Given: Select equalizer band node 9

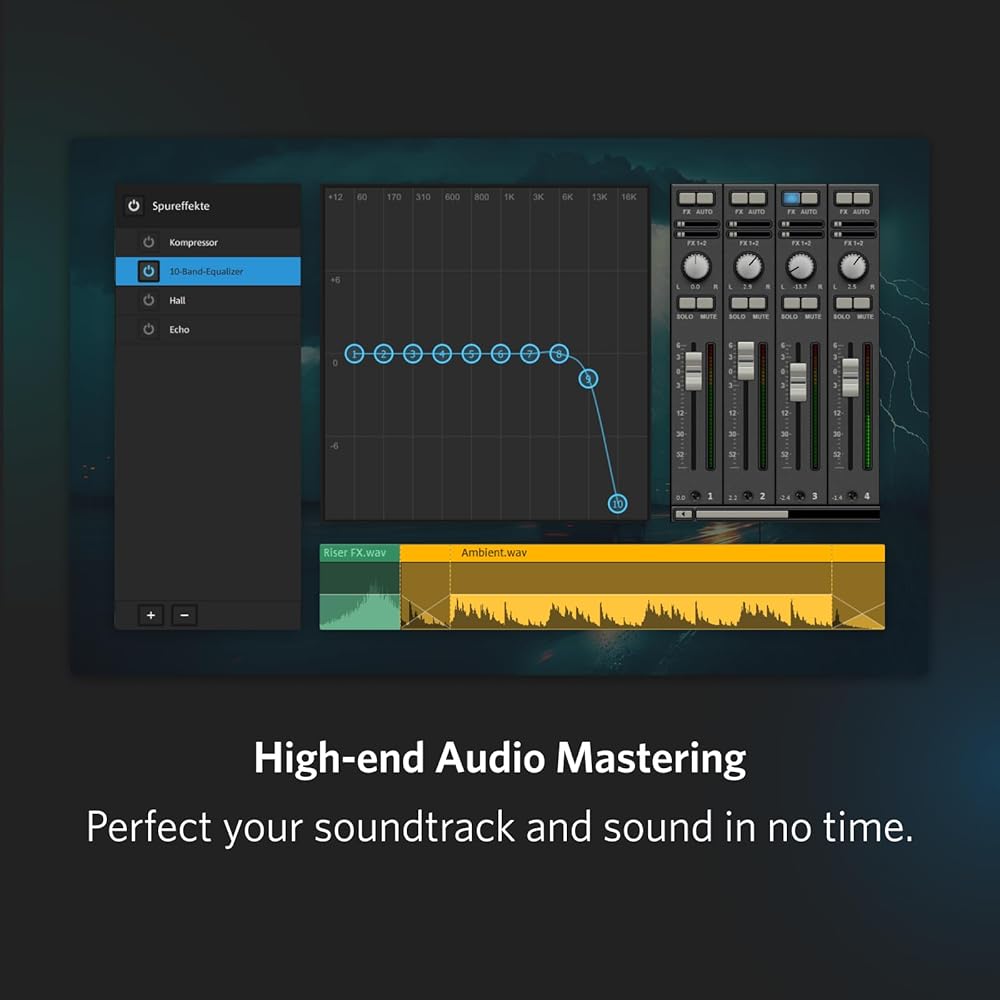Looking at the screenshot, I should (x=589, y=378).
